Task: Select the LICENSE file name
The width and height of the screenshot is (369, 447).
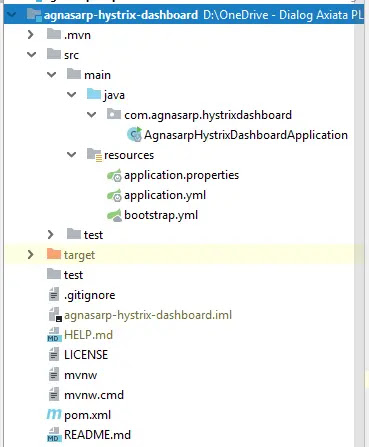Action: (86, 355)
